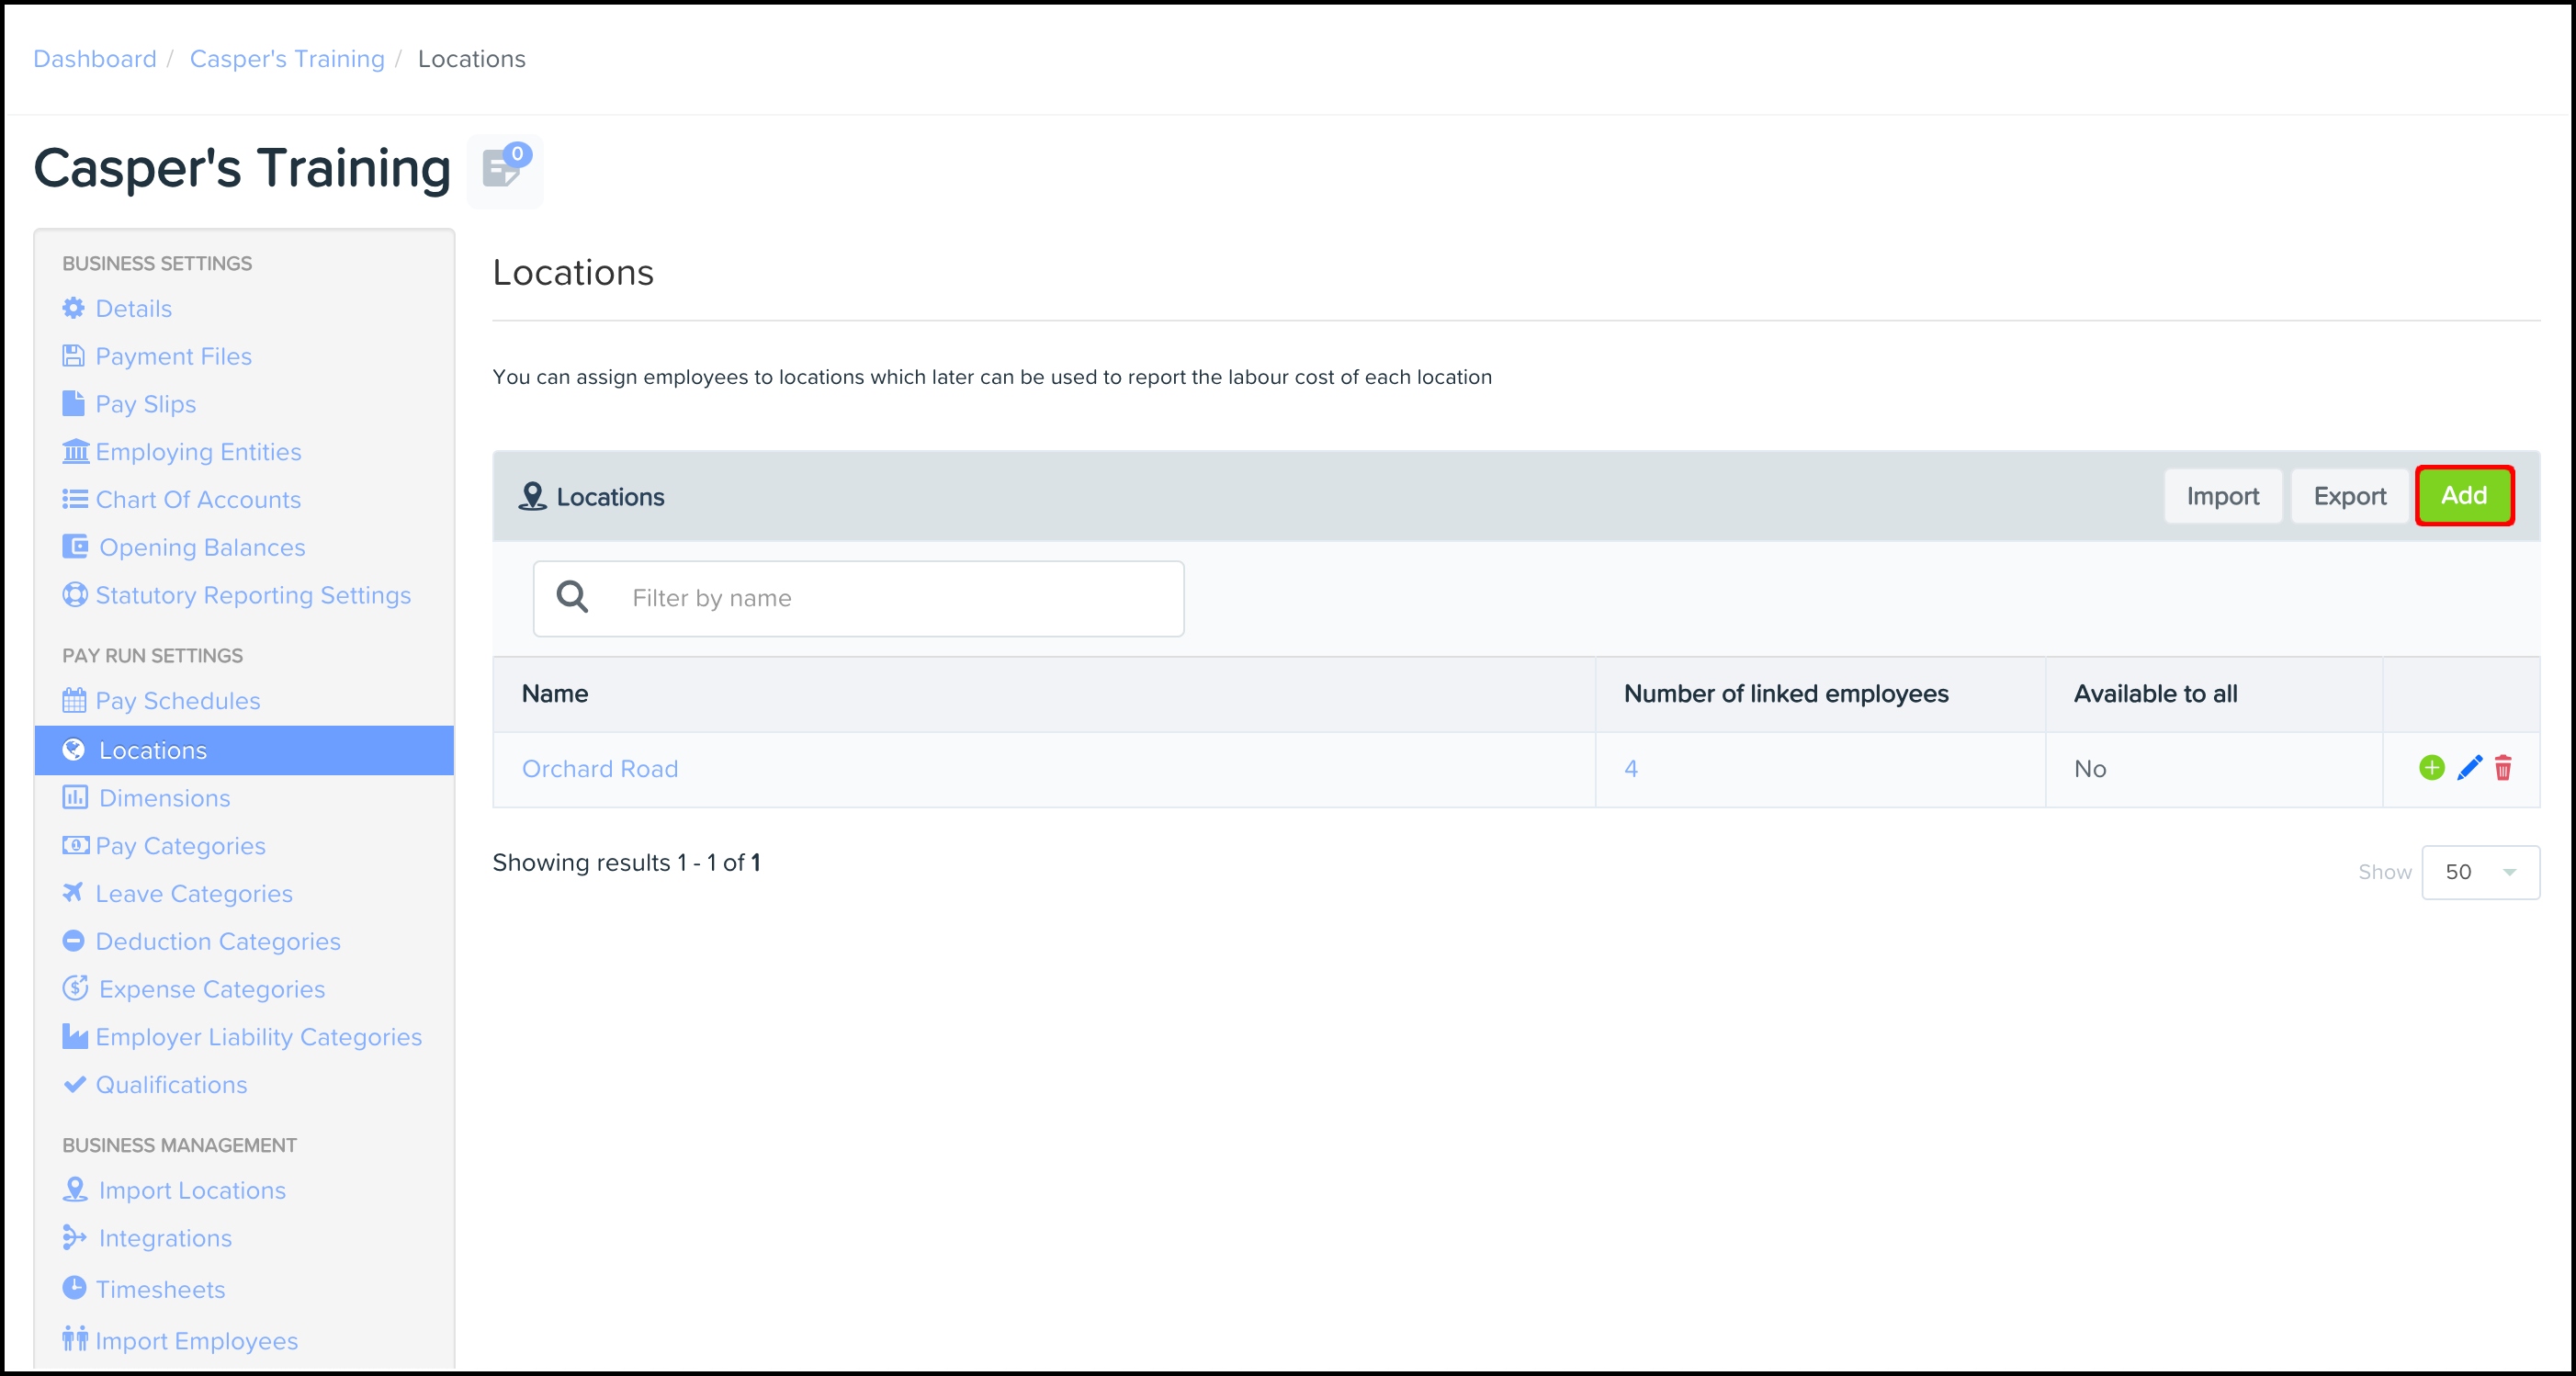Open the Orchard Road location link

(600, 769)
